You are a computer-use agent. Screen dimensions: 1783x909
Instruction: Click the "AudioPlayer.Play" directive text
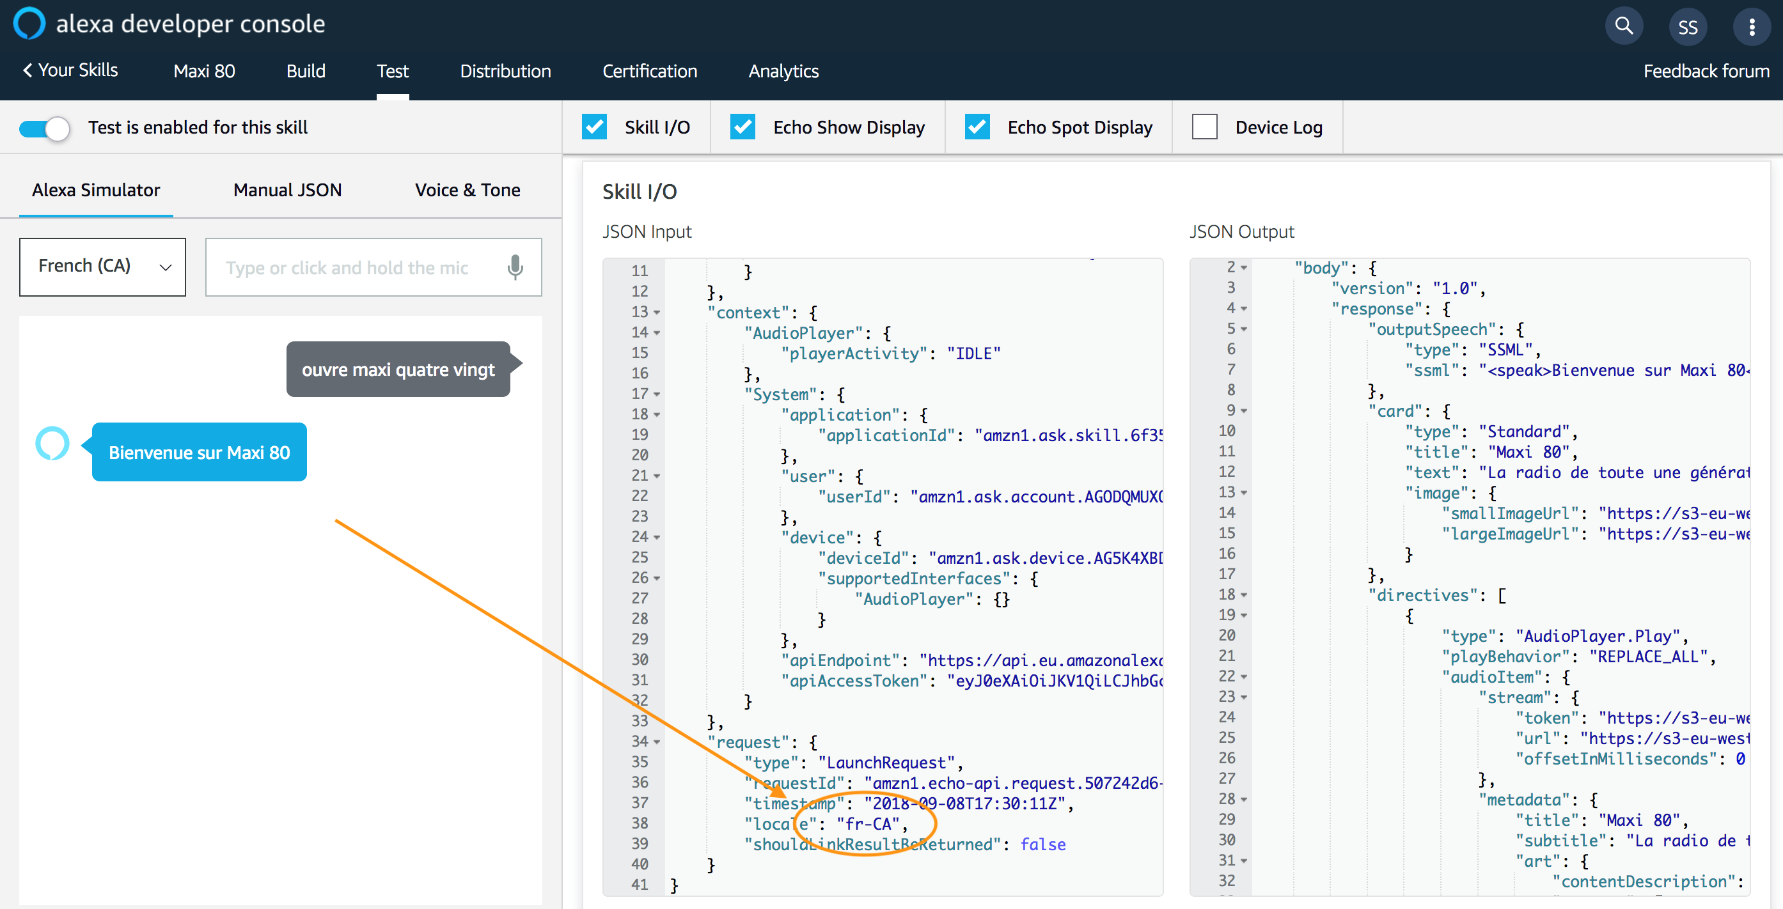1601,636
